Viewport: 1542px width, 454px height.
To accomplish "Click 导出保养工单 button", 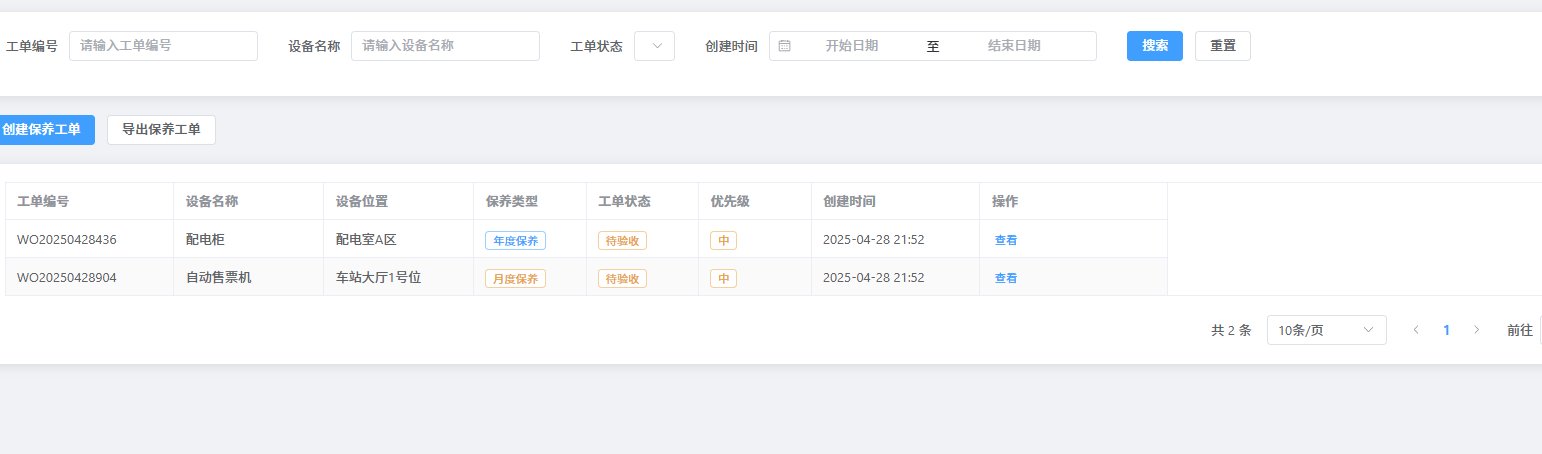I will (161, 130).
